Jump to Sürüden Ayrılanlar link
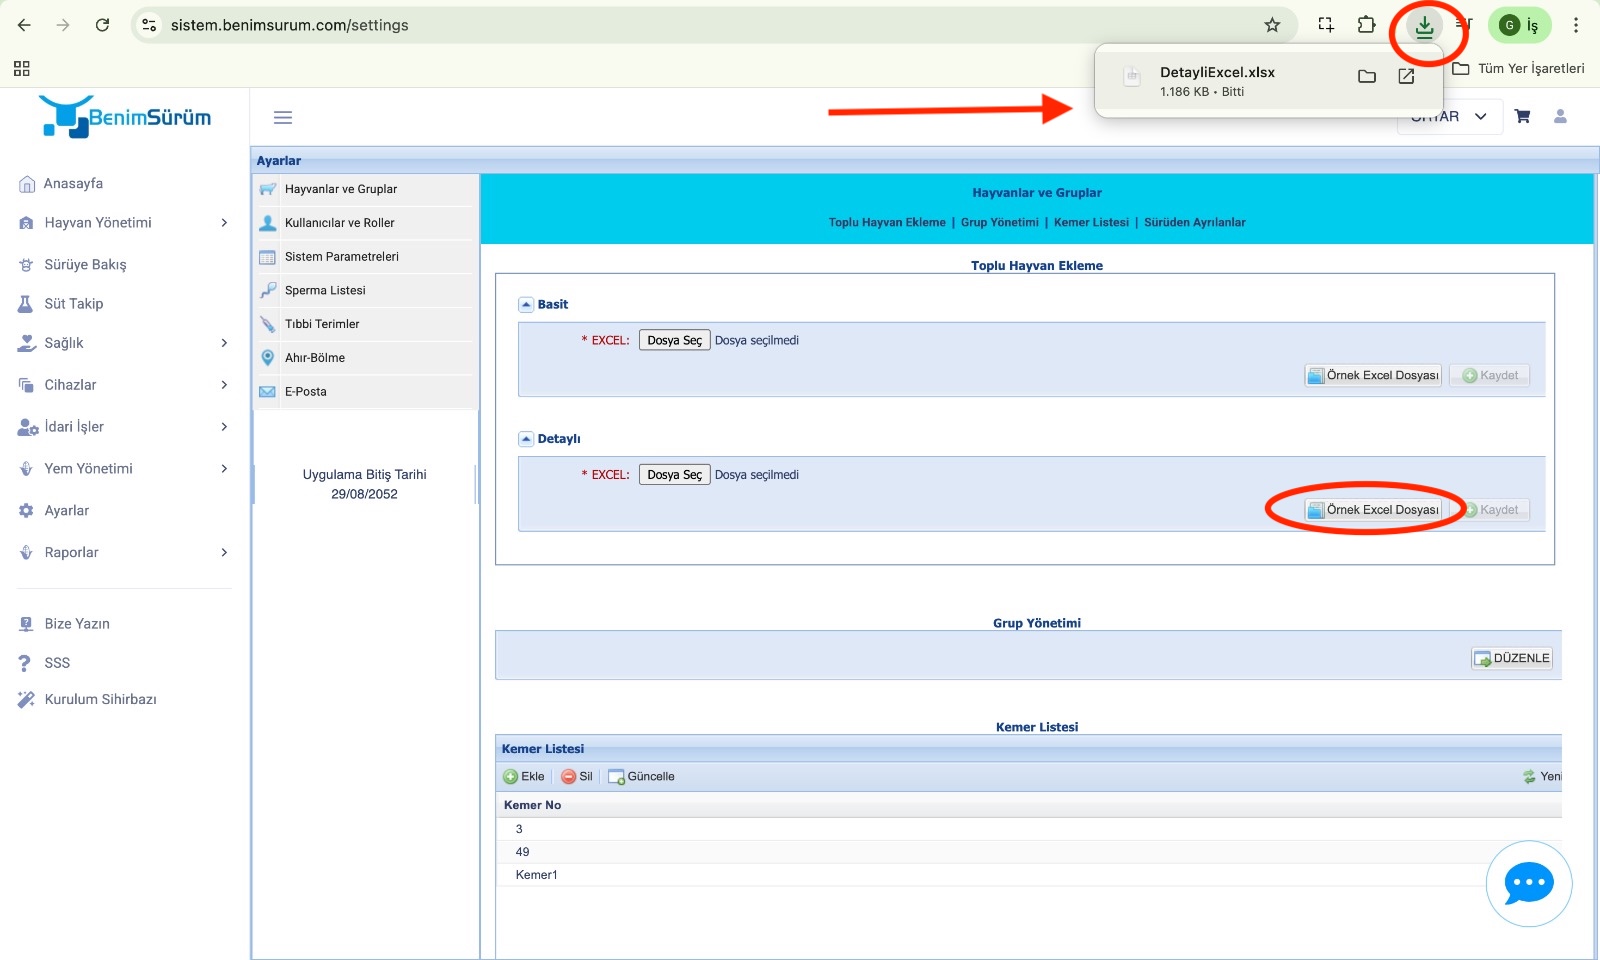1600x960 pixels. (1194, 222)
